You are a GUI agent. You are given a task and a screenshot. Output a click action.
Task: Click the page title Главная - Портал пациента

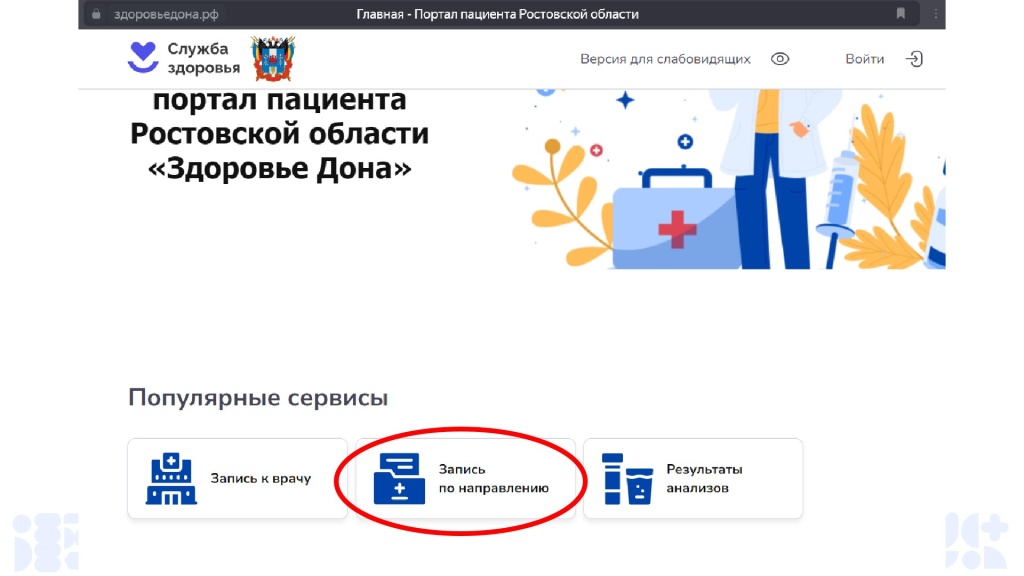pos(498,14)
